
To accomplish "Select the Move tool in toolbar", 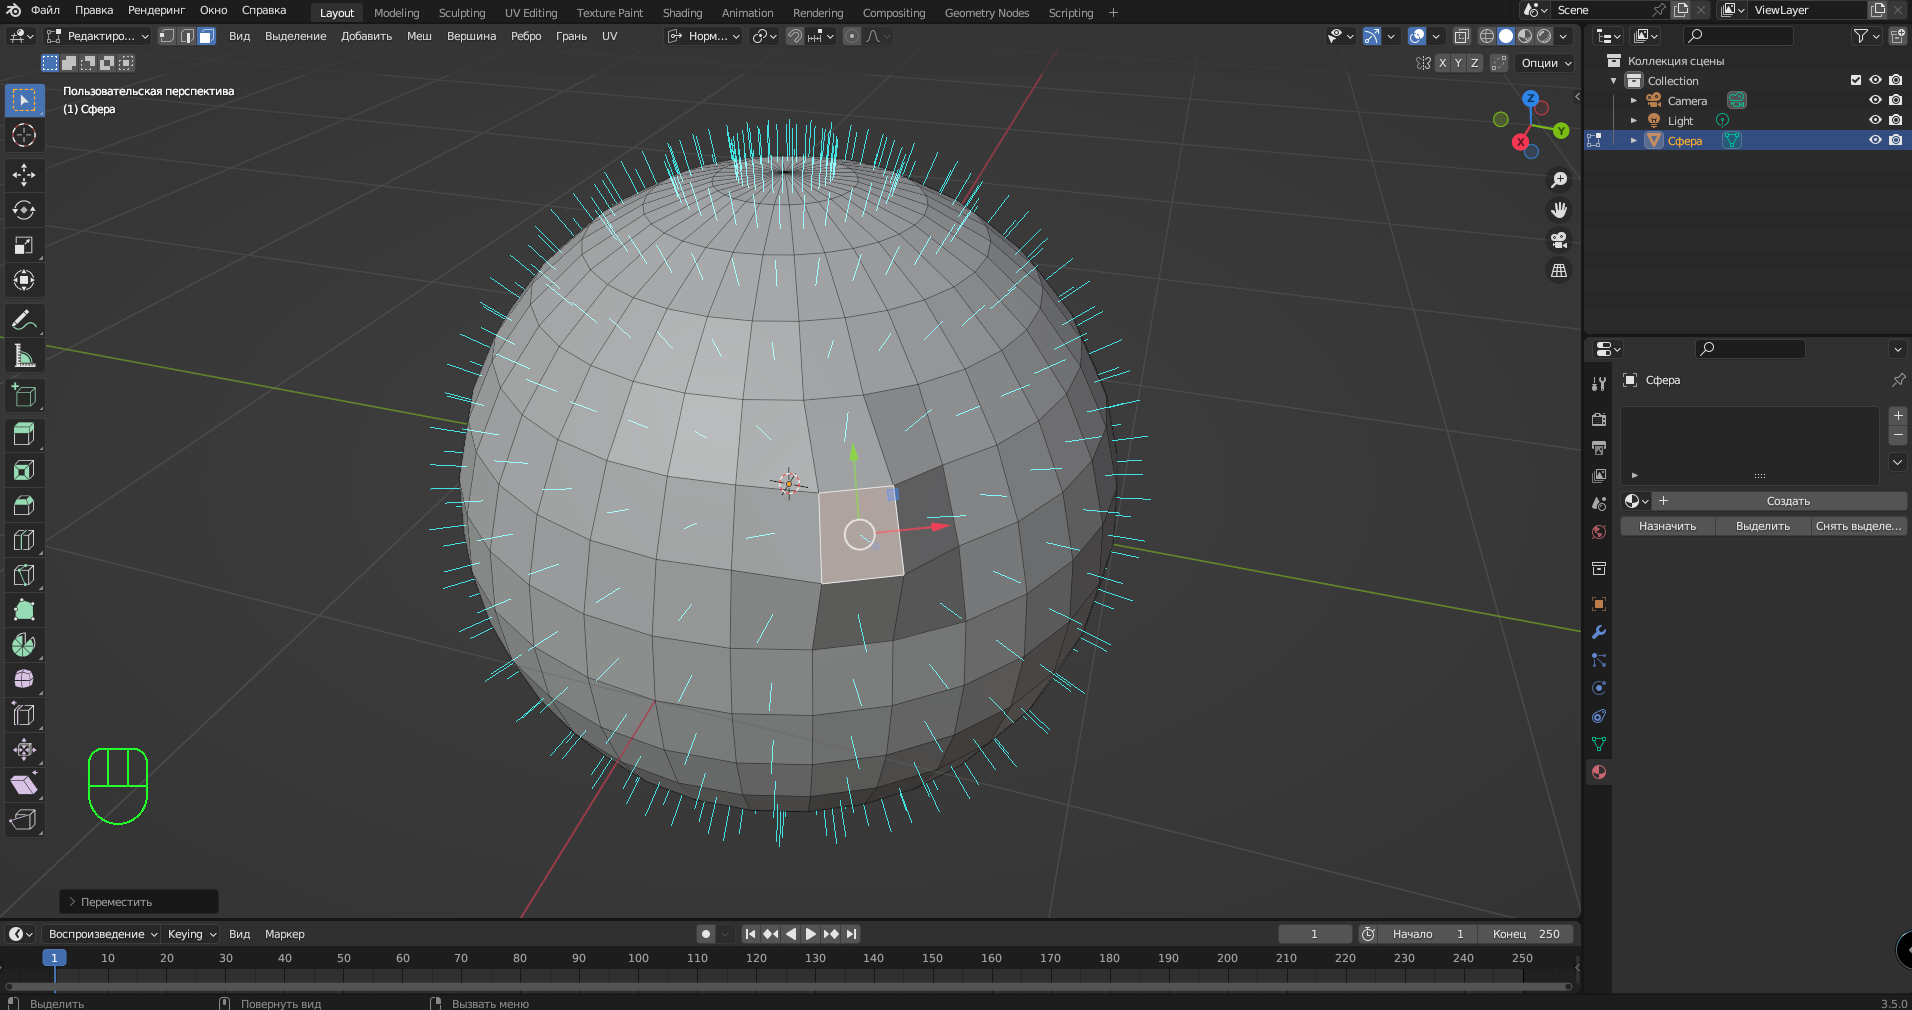I will click(24, 175).
